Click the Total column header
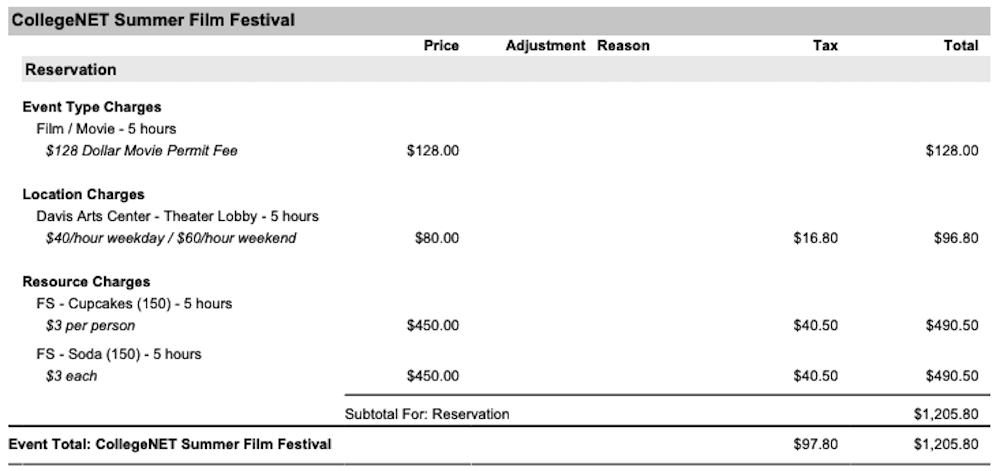1000x471 pixels. point(961,46)
